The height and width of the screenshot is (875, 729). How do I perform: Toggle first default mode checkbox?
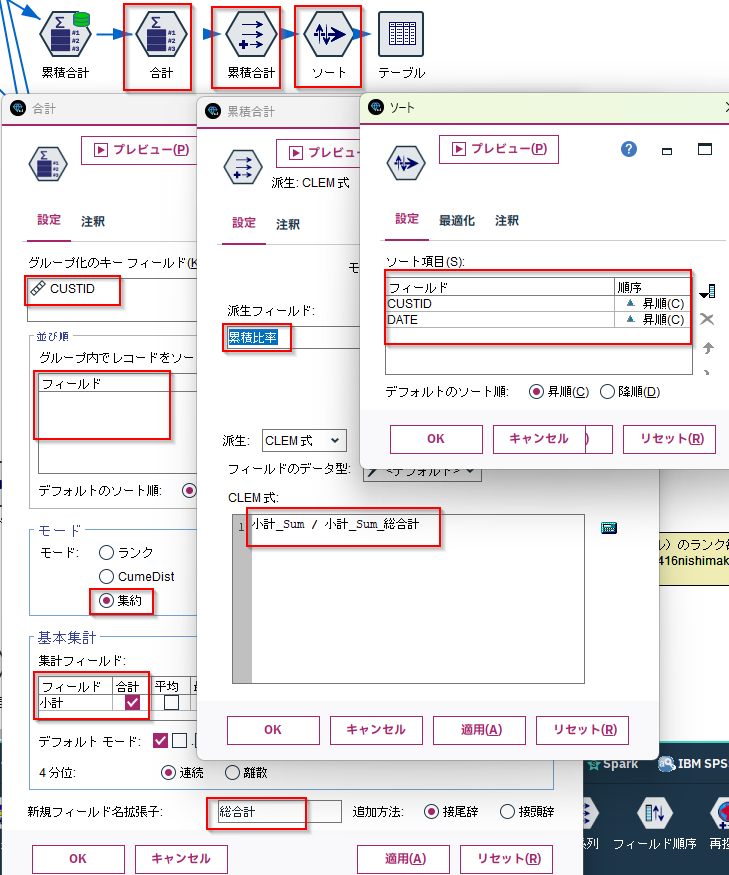(x=160, y=741)
